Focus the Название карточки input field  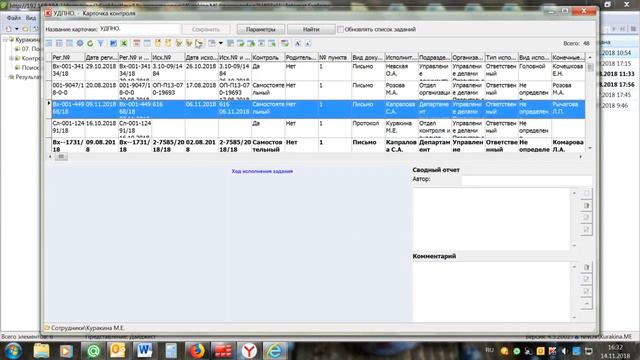tap(139, 29)
